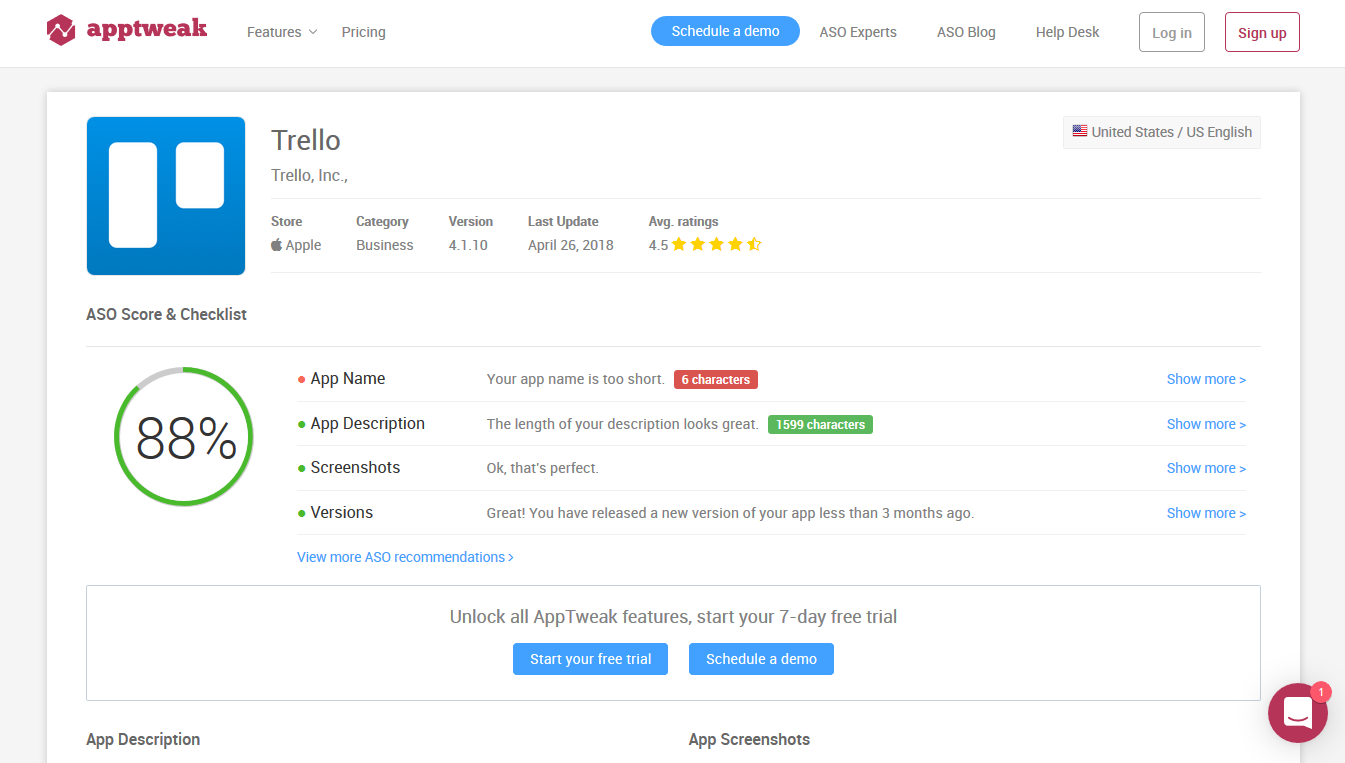Viewport: 1345px width, 763px height.
Task: Sign up for an account
Action: 1261,31
